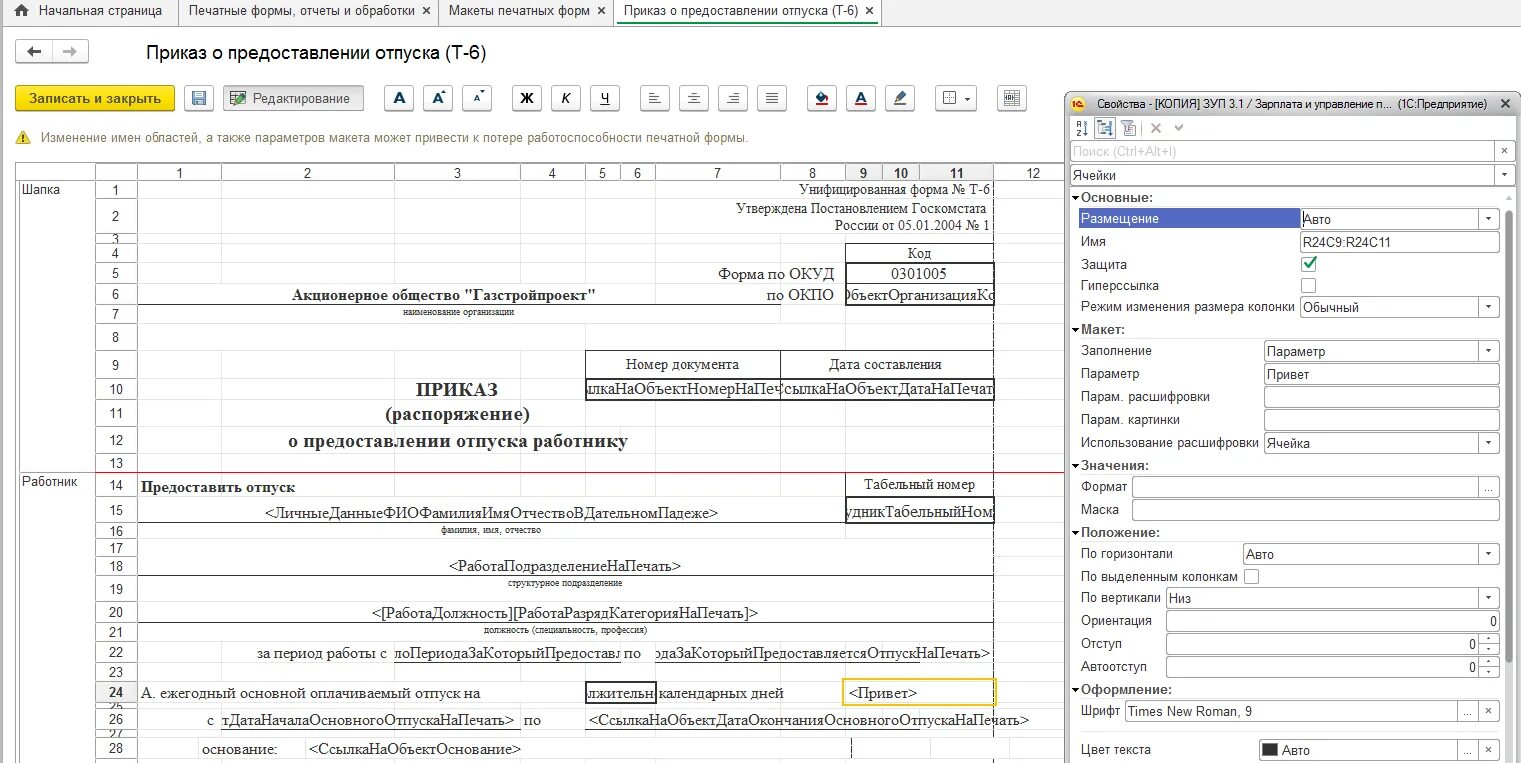Click the confirm checkmark in properties toolbar

1179,128
